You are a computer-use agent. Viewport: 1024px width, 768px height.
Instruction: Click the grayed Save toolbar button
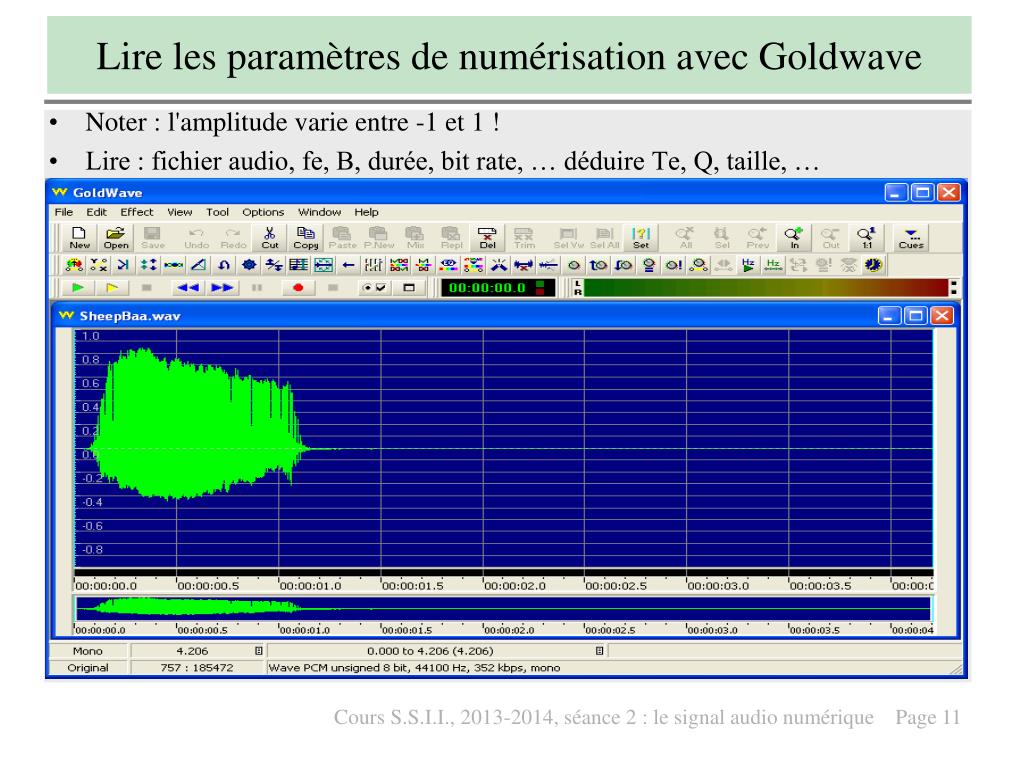click(152, 238)
